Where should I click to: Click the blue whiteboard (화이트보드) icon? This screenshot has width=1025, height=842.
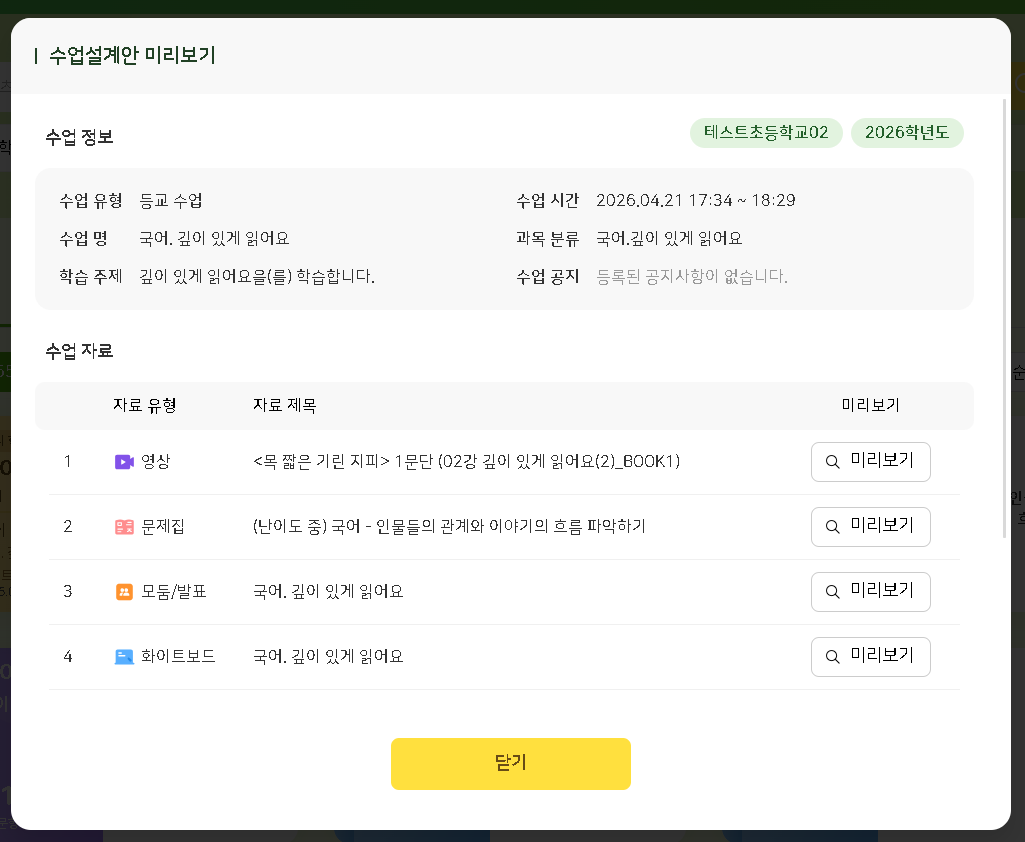click(x=124, y=657)
